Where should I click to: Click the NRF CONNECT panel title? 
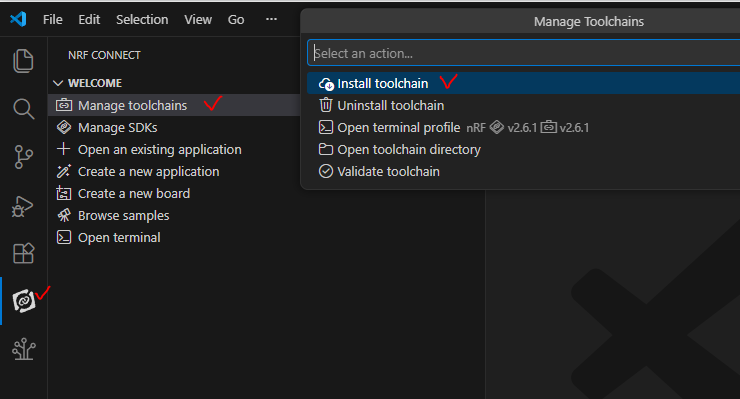coord(104,55)
